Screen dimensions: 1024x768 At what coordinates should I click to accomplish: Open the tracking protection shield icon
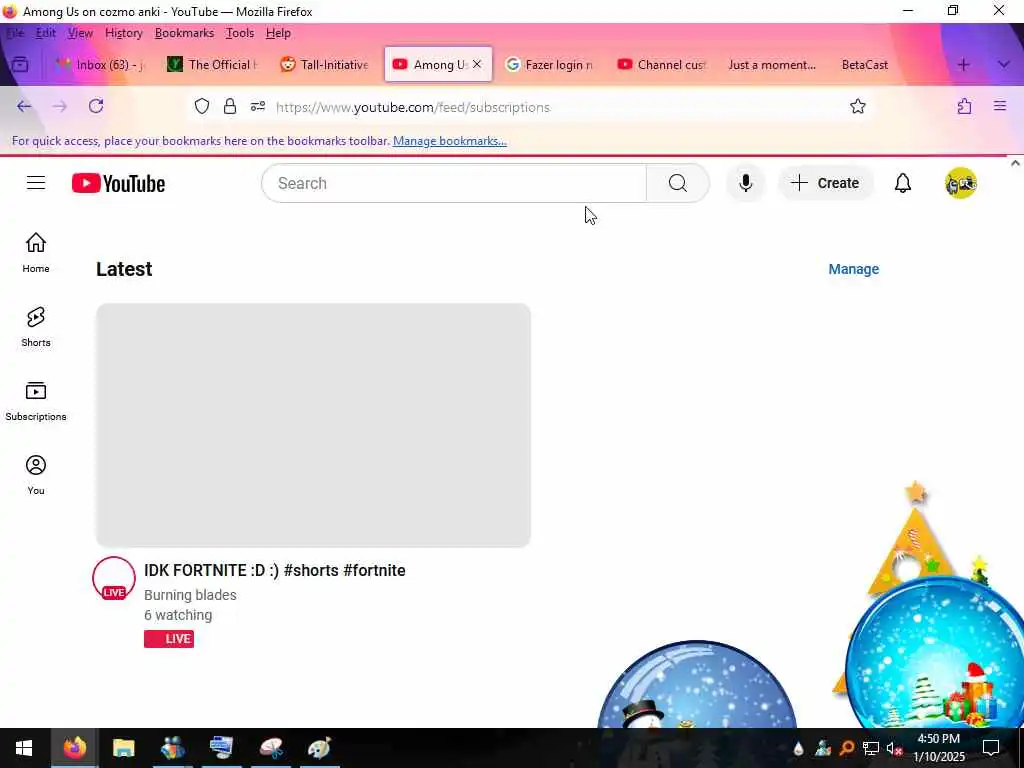pos(202,106)
